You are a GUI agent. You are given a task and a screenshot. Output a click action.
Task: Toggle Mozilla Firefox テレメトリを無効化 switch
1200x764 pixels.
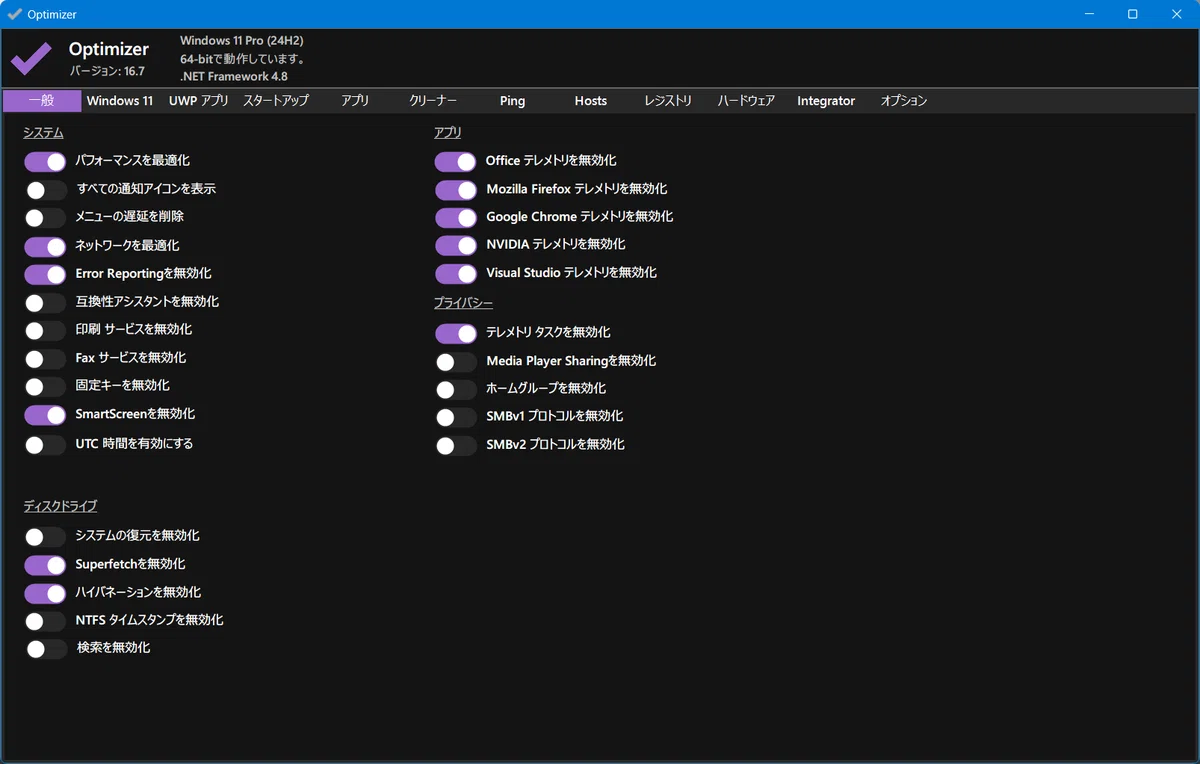[455, 189]
